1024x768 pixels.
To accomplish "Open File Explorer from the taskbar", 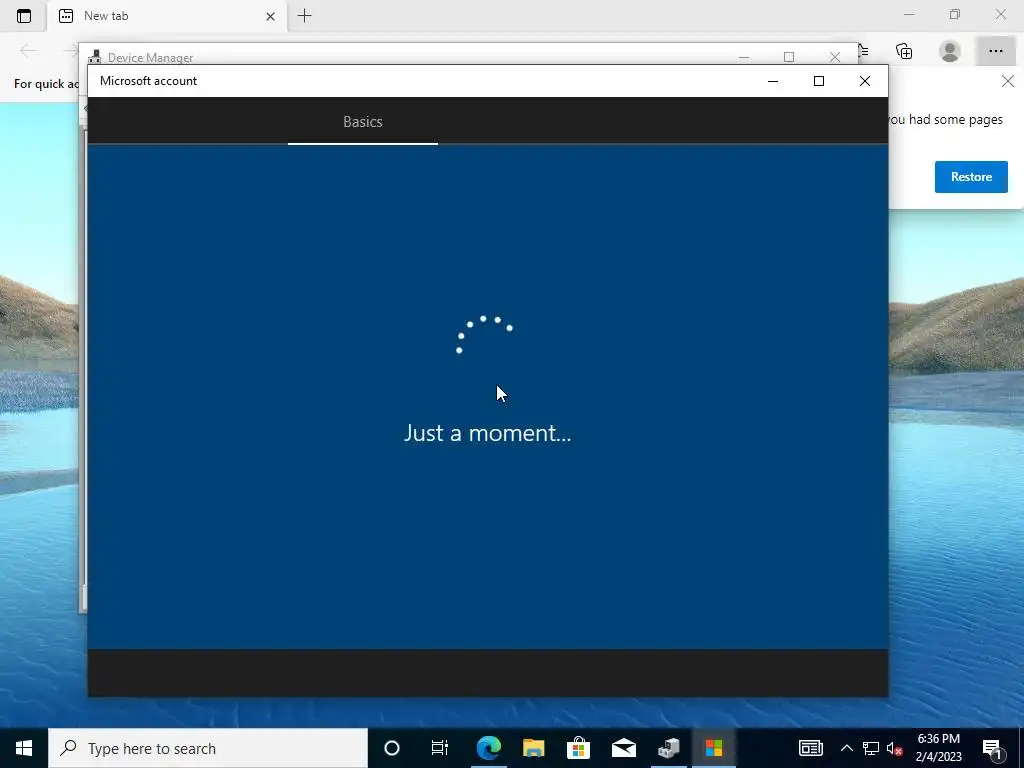I will pyautogui.click(x=534, y=748).
